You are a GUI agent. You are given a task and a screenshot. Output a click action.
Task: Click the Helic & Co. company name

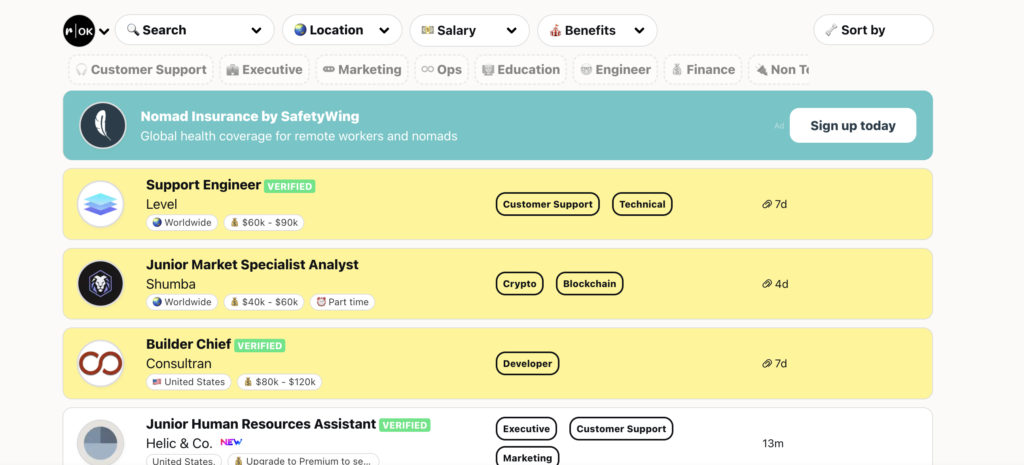pyautogui.click(x=180, y=443)
